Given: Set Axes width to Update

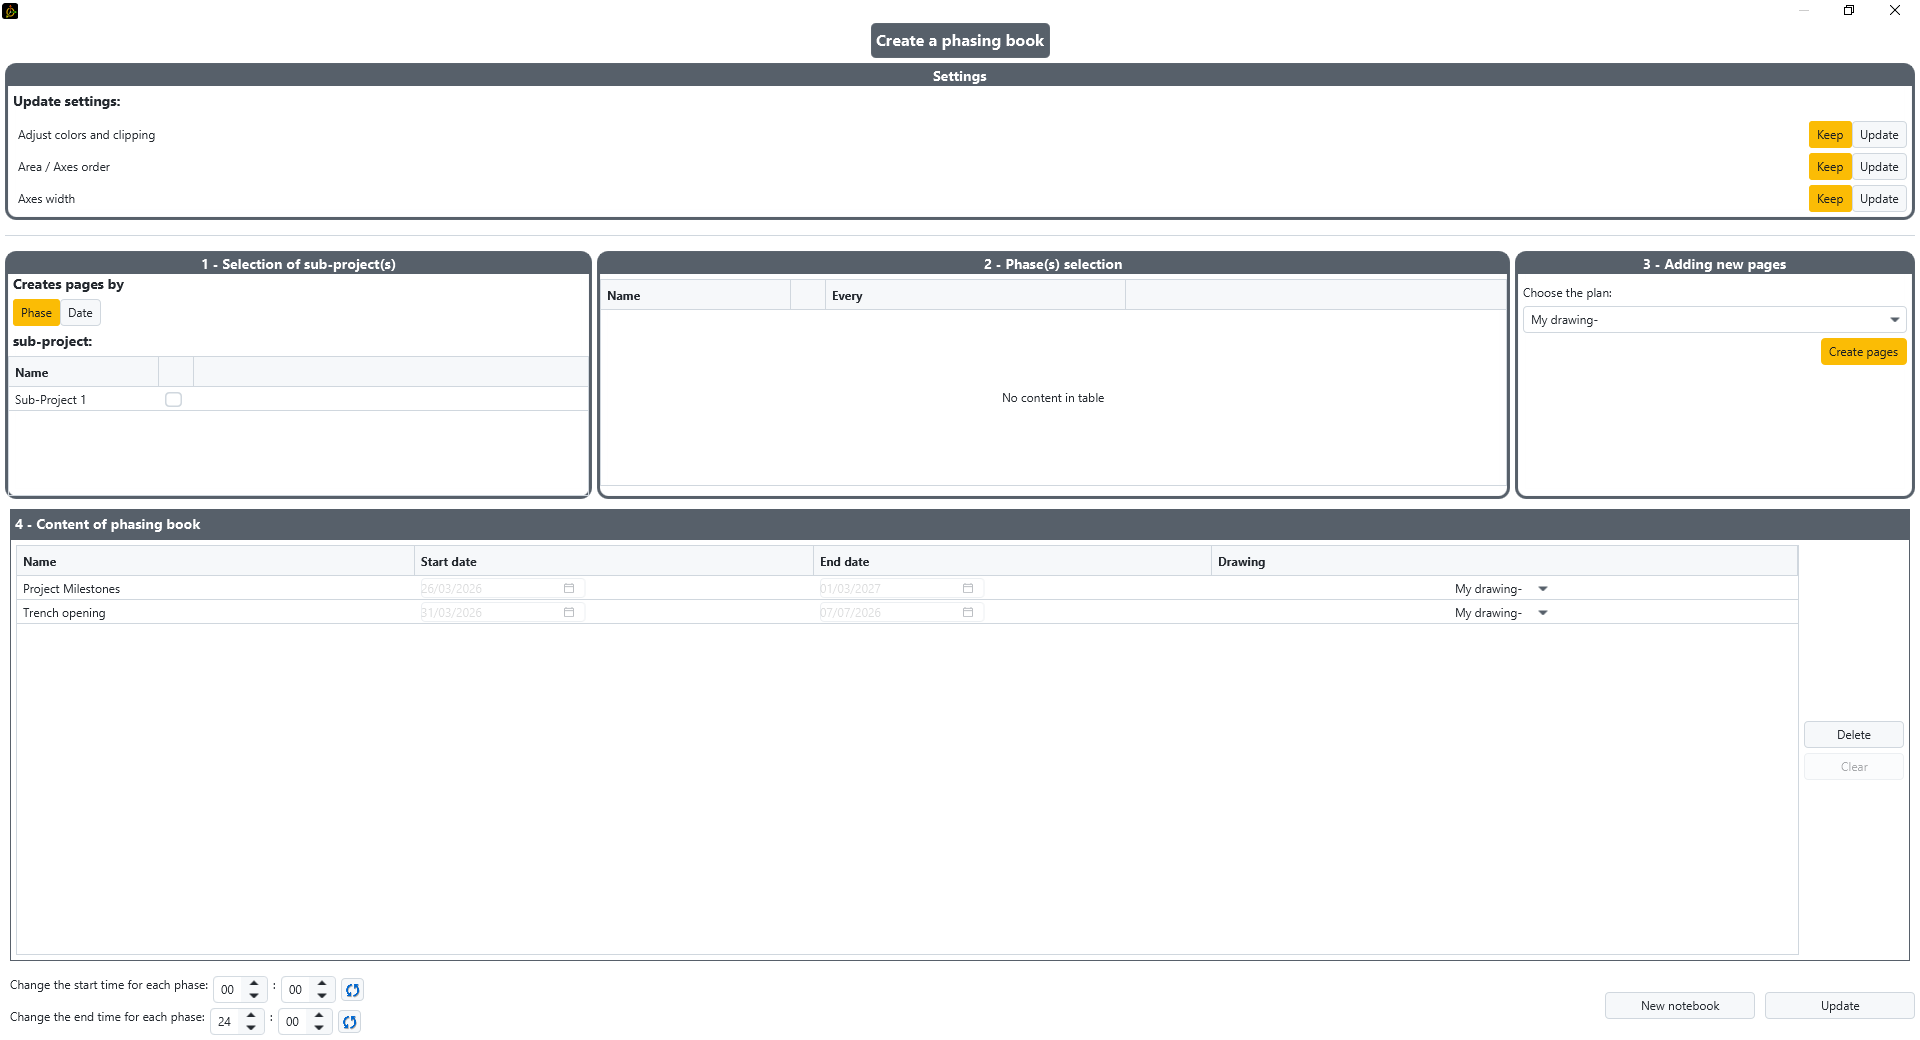Looking at the screenshot, I should click(1879, 199).
